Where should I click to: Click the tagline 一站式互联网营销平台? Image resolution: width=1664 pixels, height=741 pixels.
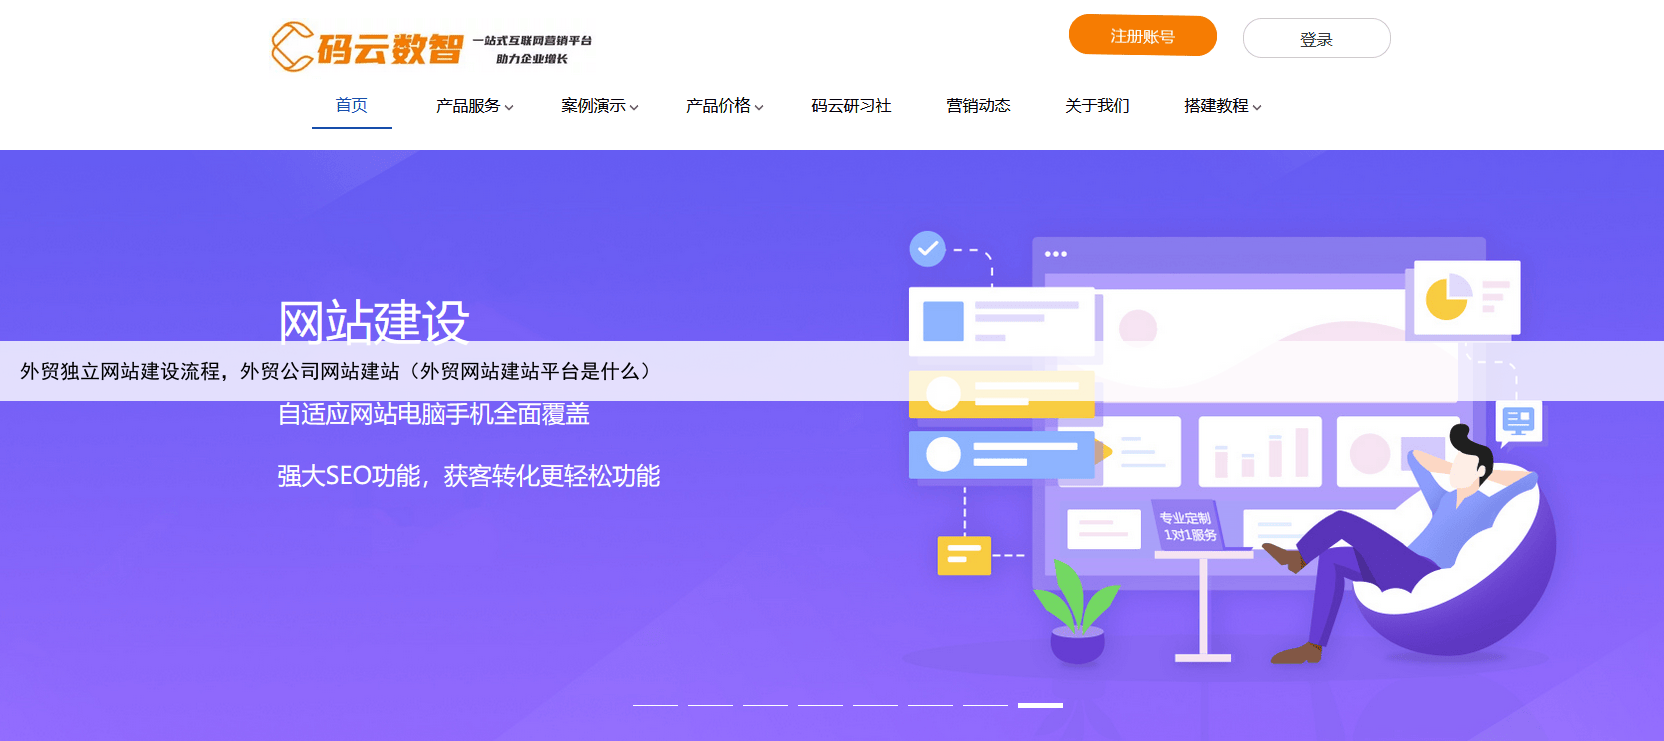[x=532, y=41]
